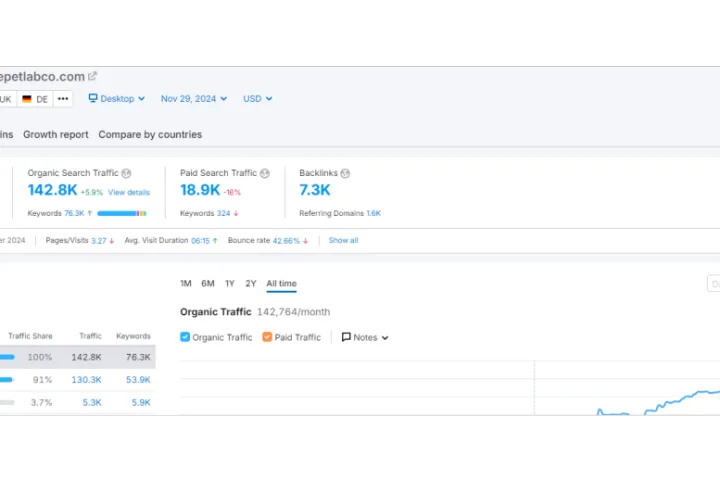720x480 pixels.
Task: Click the Keywords column header
Action: click(133, 336)
